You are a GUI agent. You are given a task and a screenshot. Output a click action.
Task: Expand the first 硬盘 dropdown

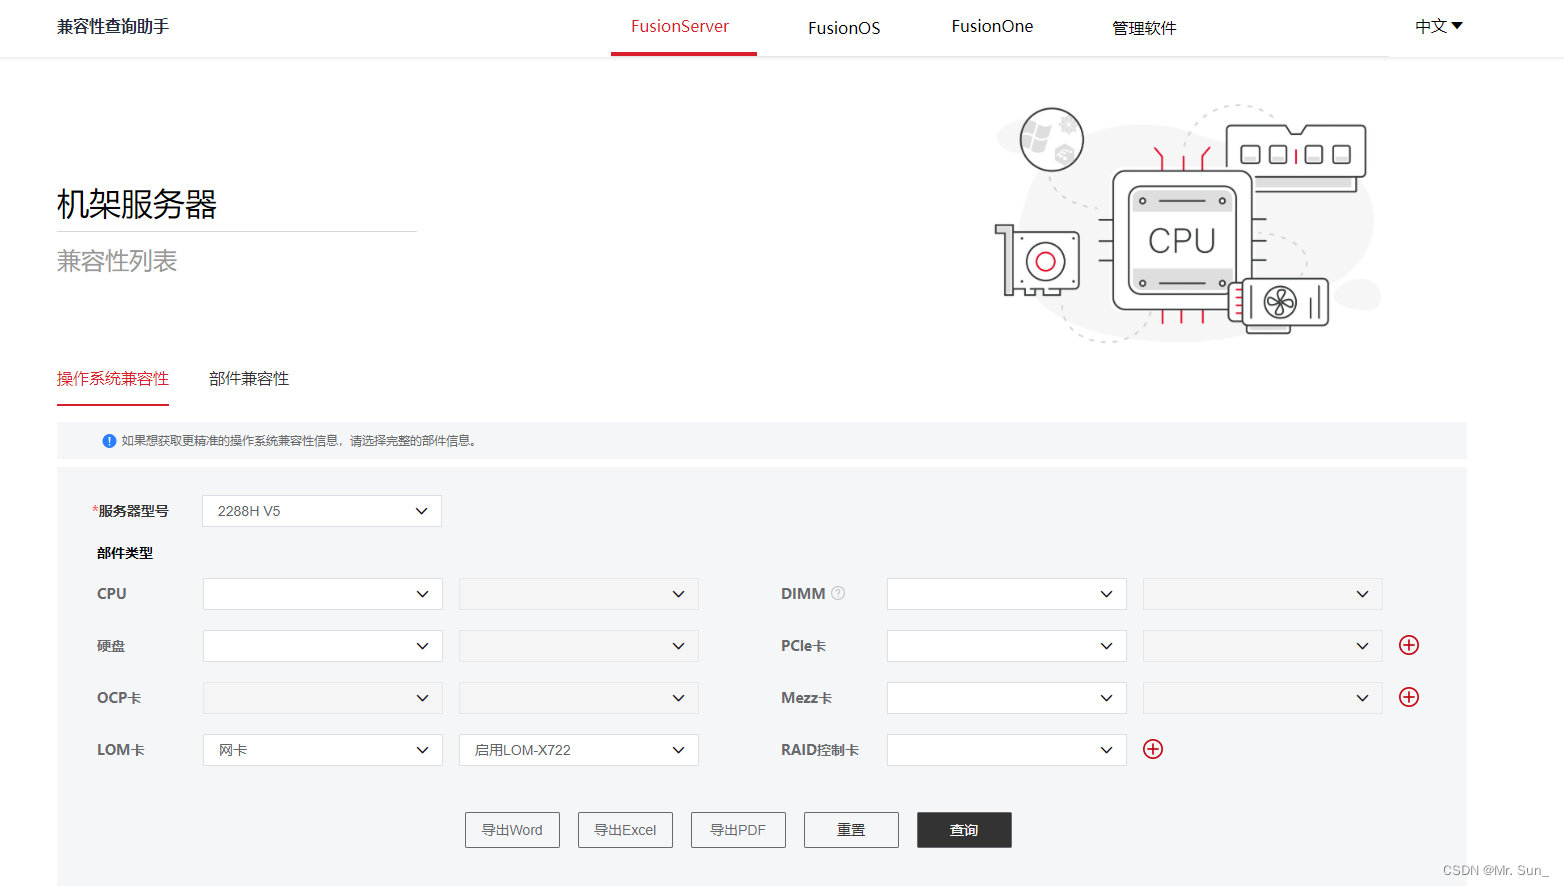323,646
